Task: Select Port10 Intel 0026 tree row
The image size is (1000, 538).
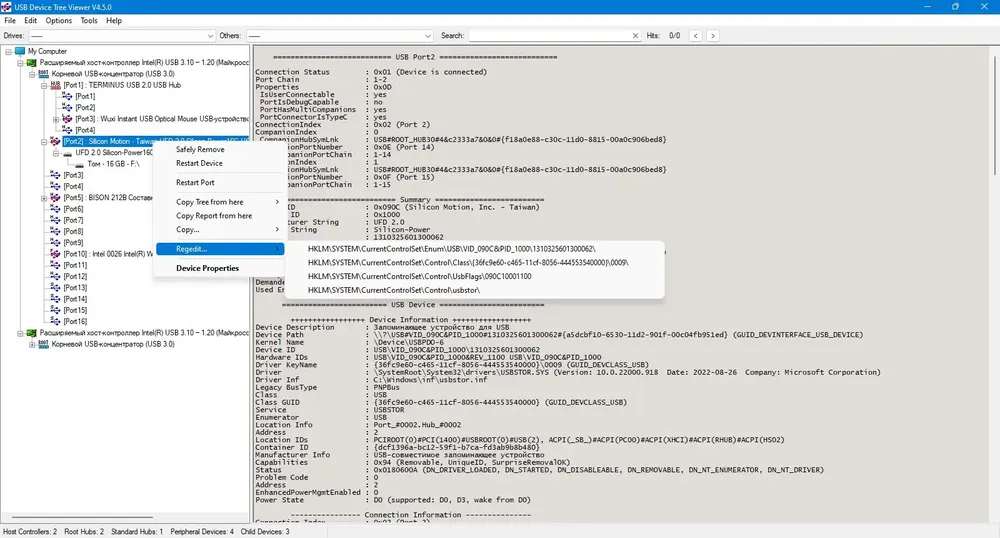Action: (107, 254)
